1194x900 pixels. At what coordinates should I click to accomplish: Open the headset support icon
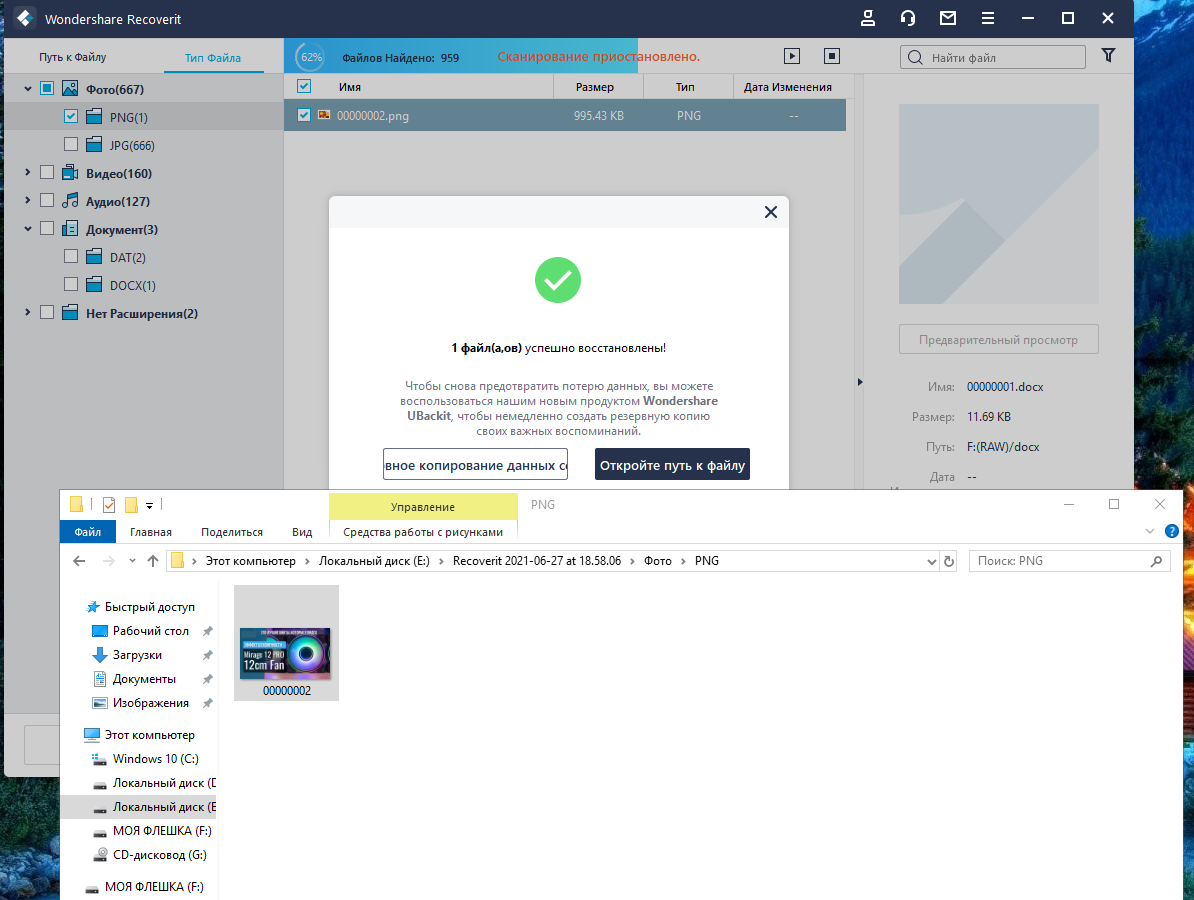[x=908, y=18]
